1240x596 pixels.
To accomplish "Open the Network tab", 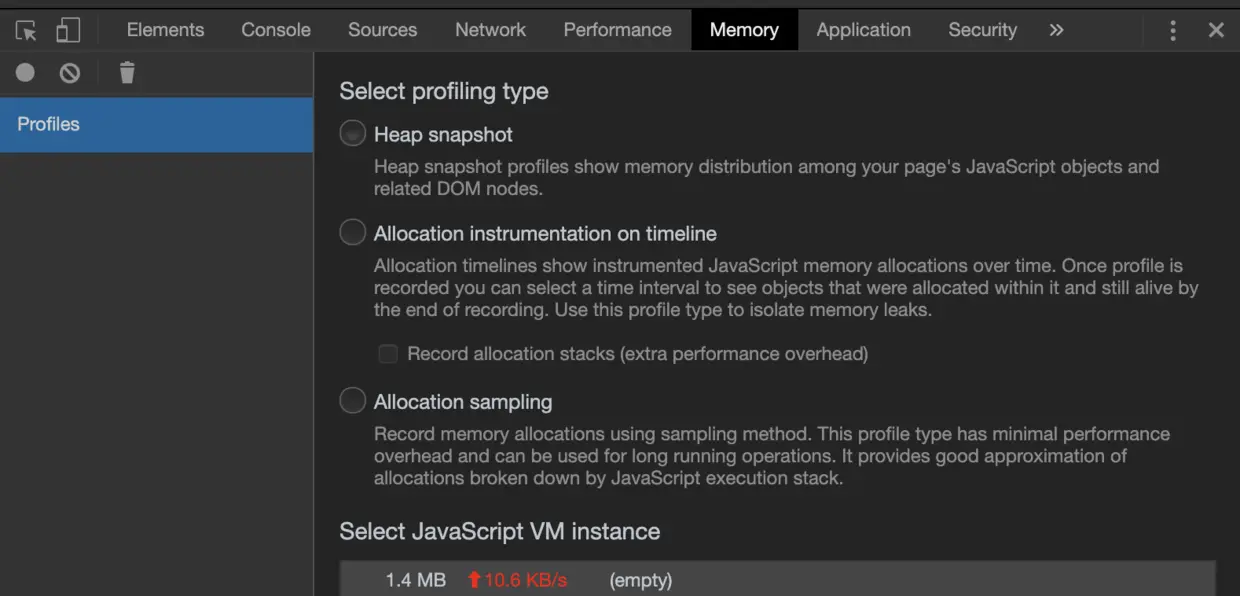I will coord(490,30).
